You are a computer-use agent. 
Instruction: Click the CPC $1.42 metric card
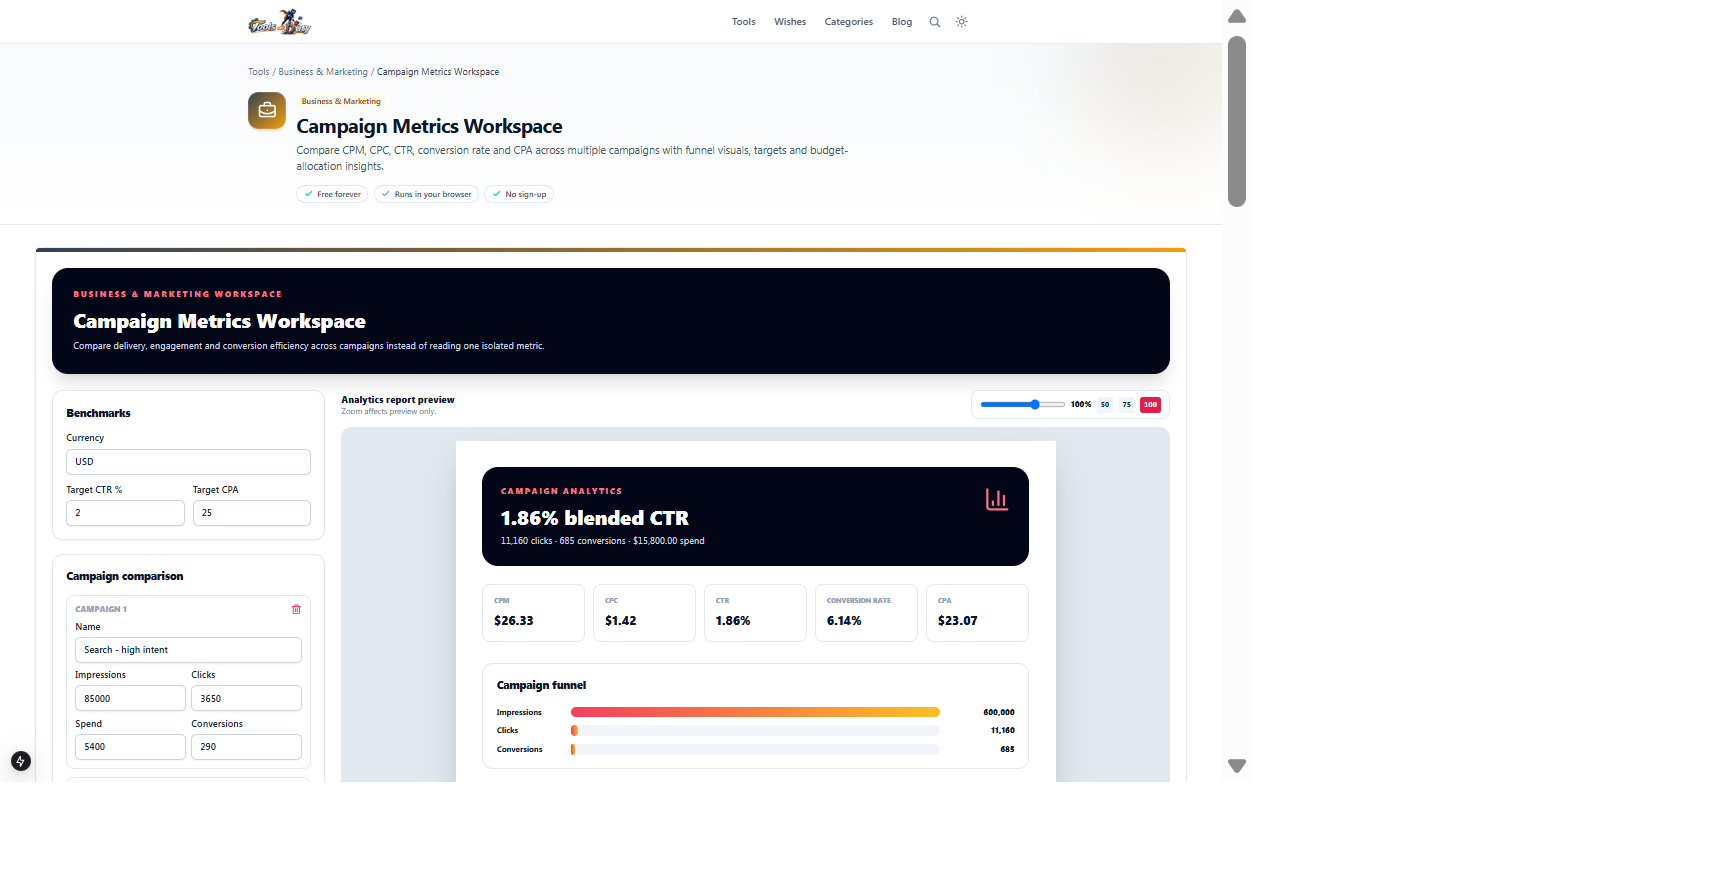pos(644,613)
